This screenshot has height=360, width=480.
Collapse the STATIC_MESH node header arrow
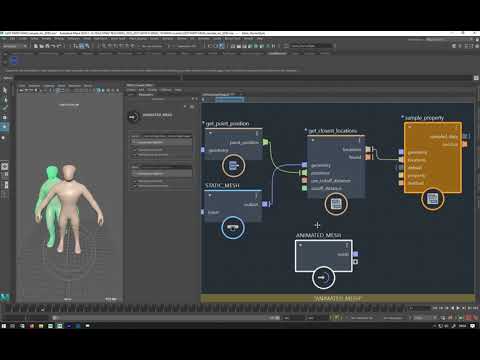[210, 195]
